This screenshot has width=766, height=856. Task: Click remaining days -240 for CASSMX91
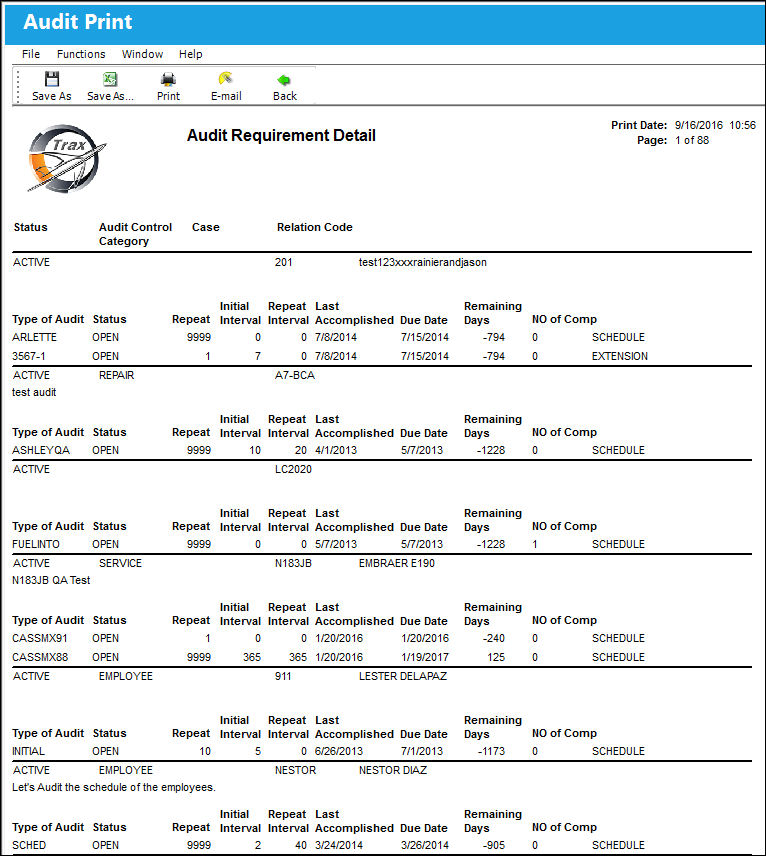(x=494, y=638)
